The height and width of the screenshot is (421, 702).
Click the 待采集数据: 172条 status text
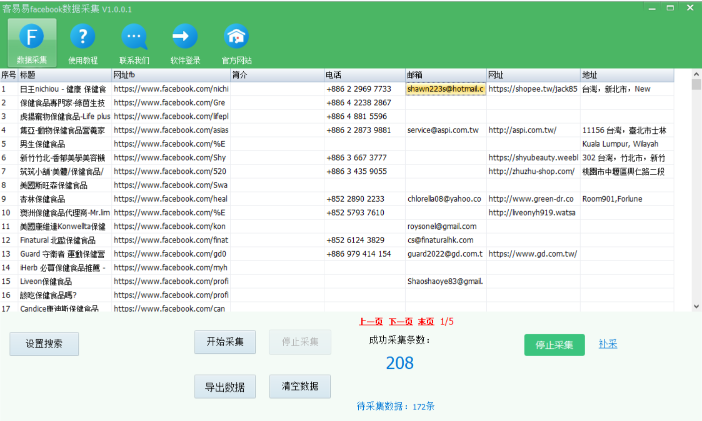point(396,406)
